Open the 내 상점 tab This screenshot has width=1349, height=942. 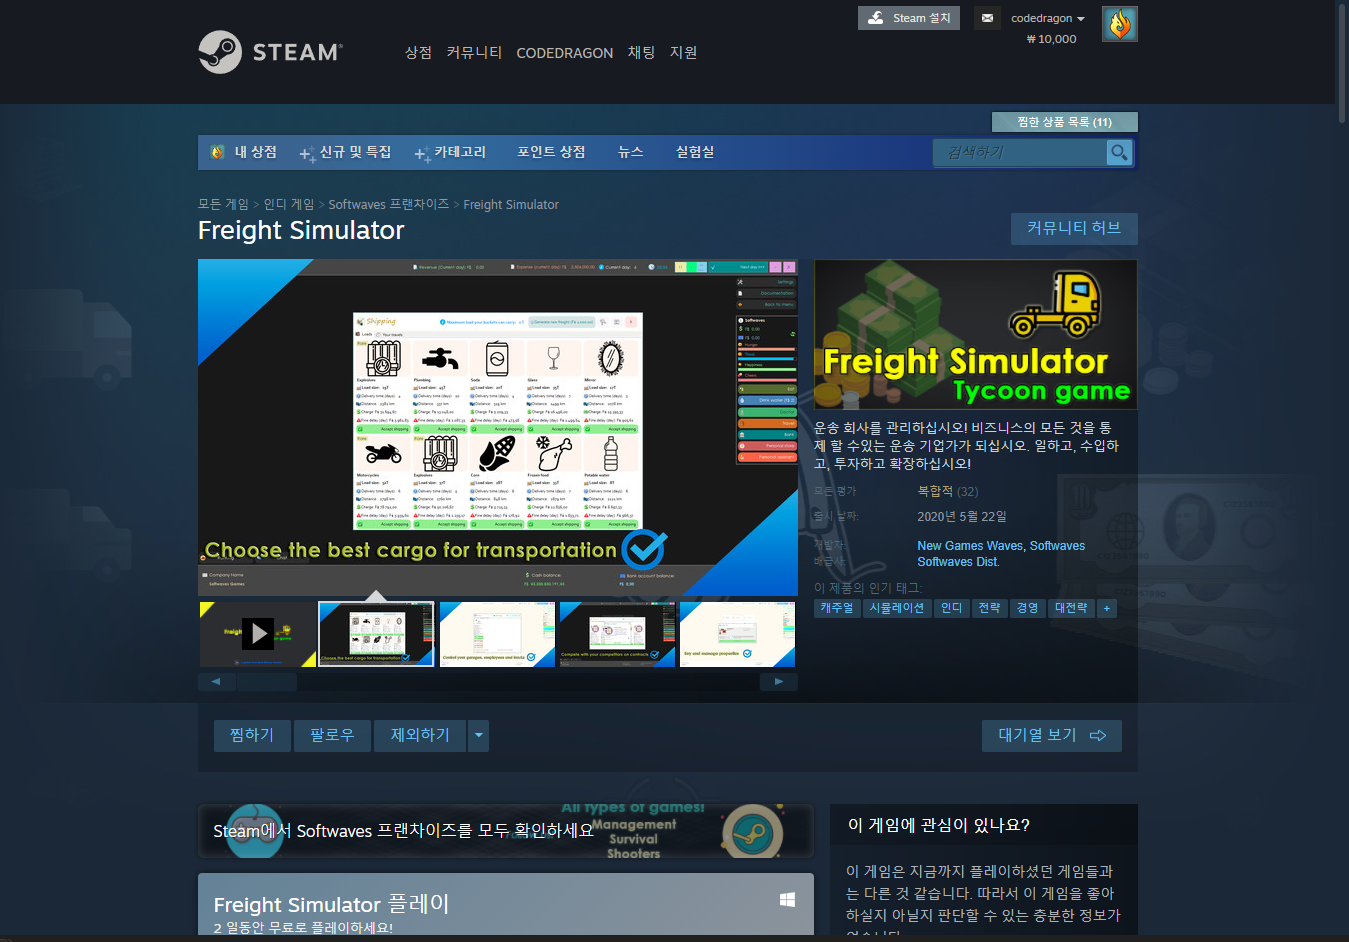pos(243,152)
